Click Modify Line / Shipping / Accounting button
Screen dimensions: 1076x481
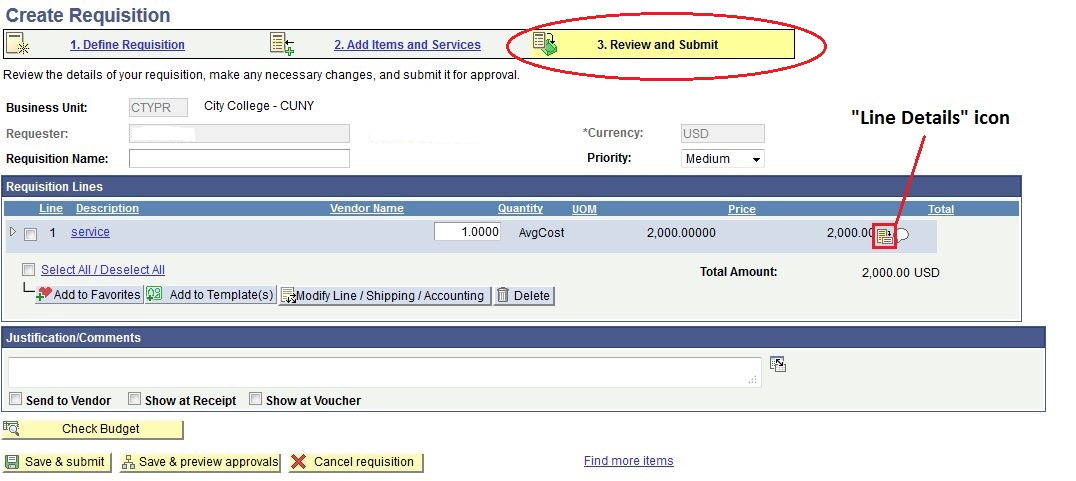click(x=385, y=295)
